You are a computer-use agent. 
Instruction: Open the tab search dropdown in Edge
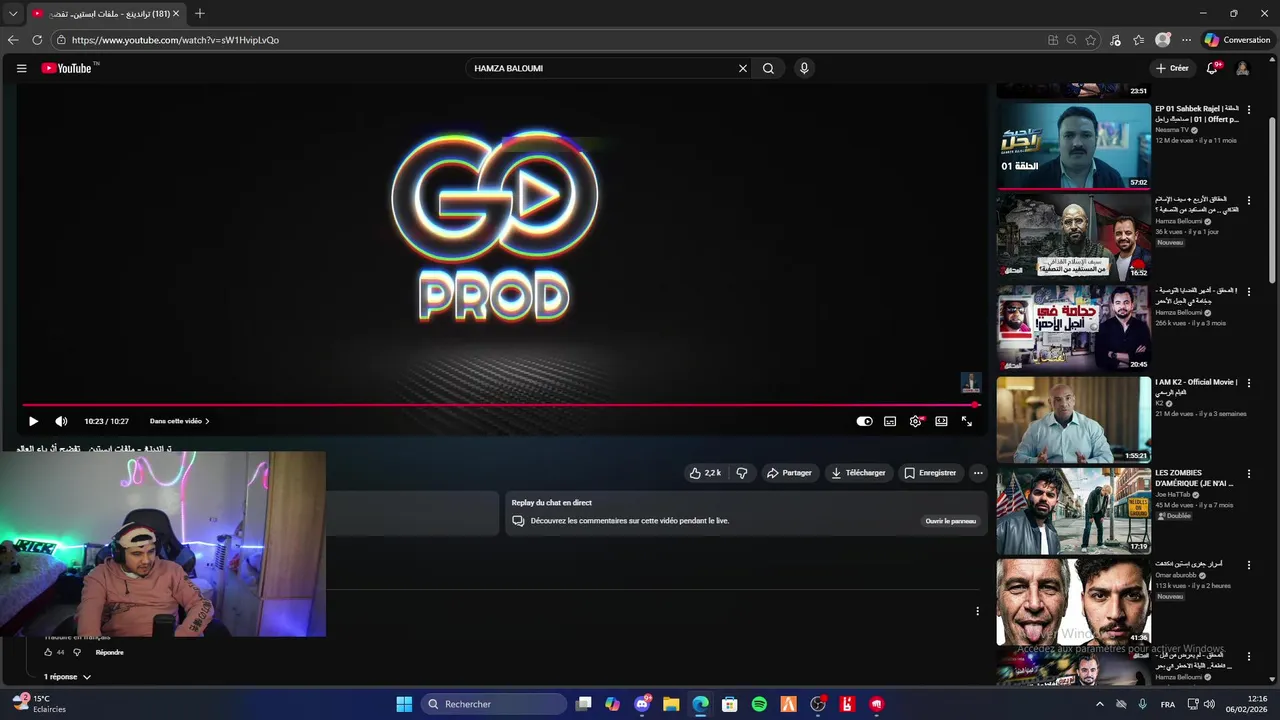pyautogui.click(x=13, y=13)
